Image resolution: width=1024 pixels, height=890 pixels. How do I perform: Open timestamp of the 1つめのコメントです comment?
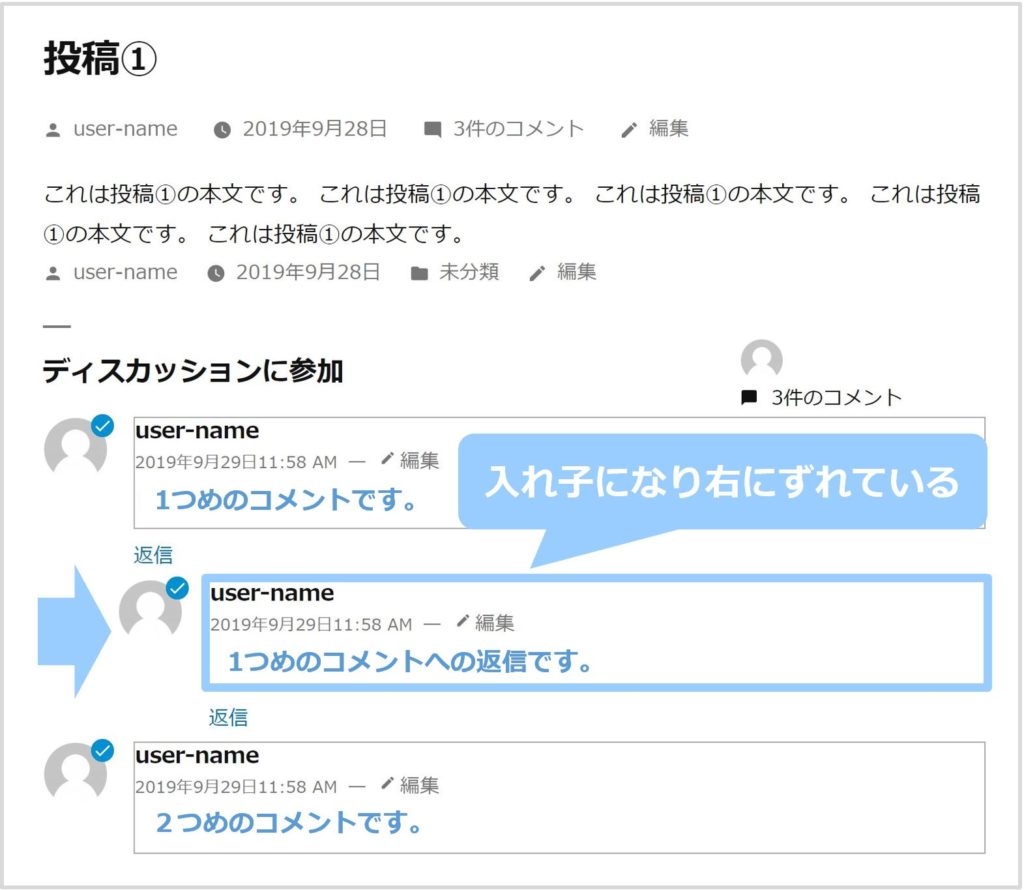(236, 462)
